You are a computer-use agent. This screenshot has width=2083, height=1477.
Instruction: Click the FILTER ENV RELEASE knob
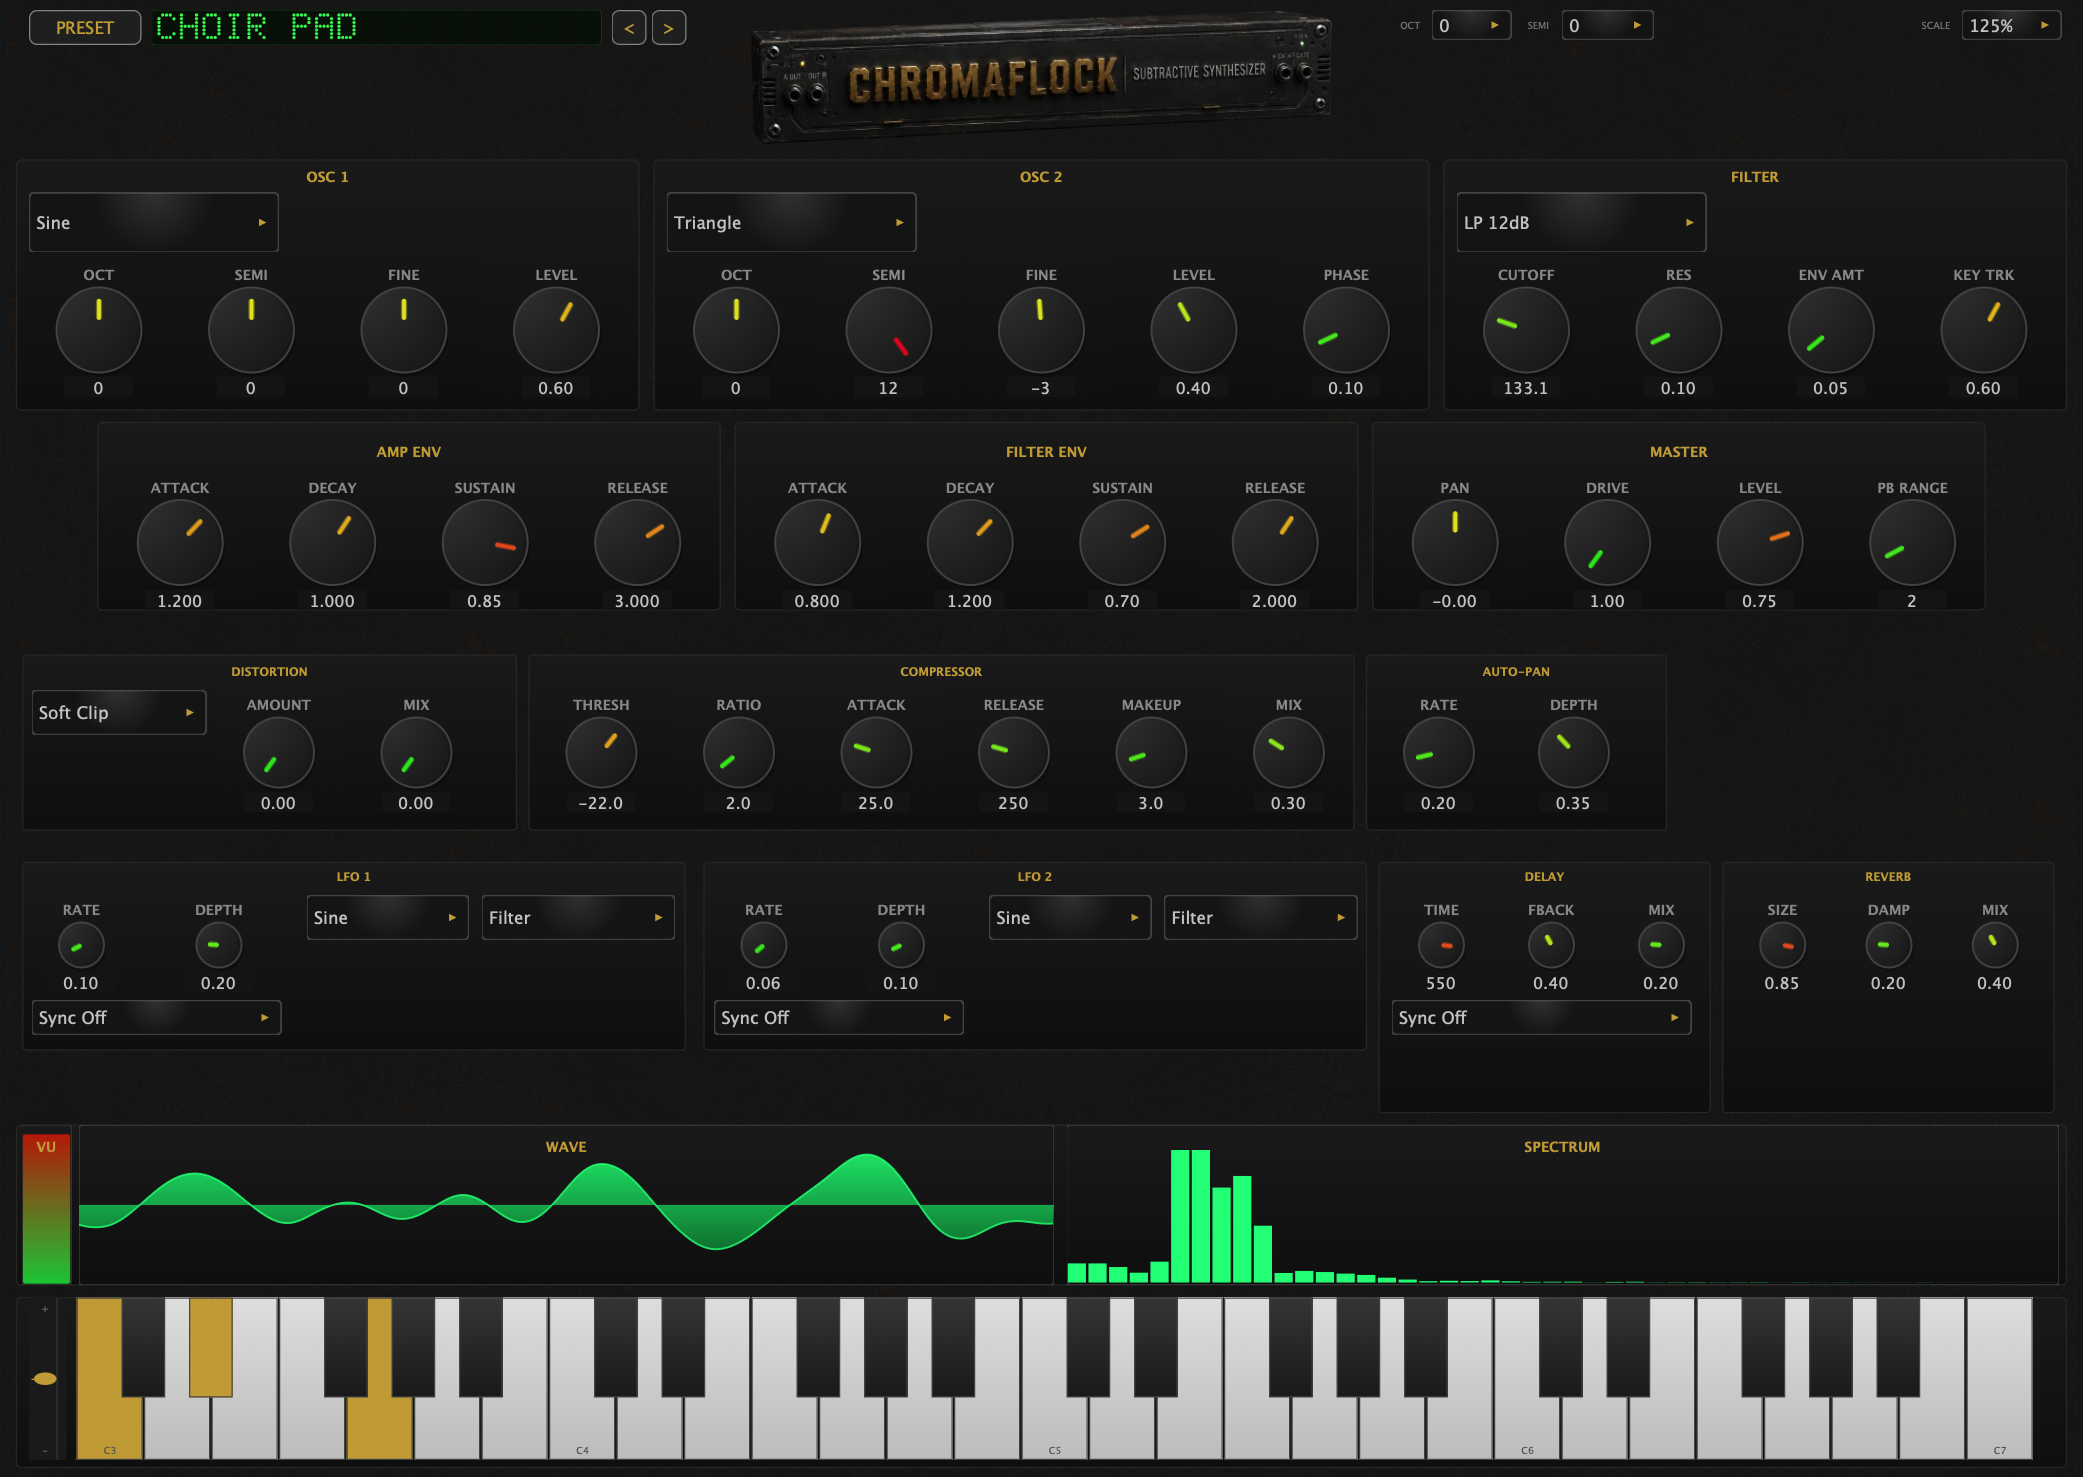click(x=1275, y=543)
